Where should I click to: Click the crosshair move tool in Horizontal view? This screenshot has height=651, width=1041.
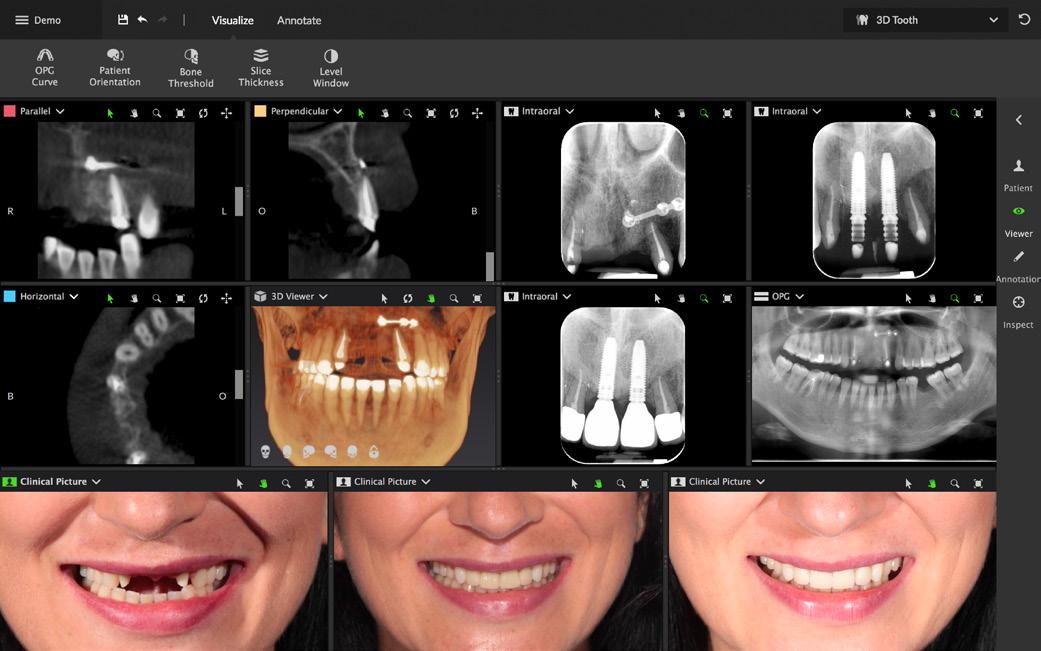pyautogui.click(x=226, y=299)
